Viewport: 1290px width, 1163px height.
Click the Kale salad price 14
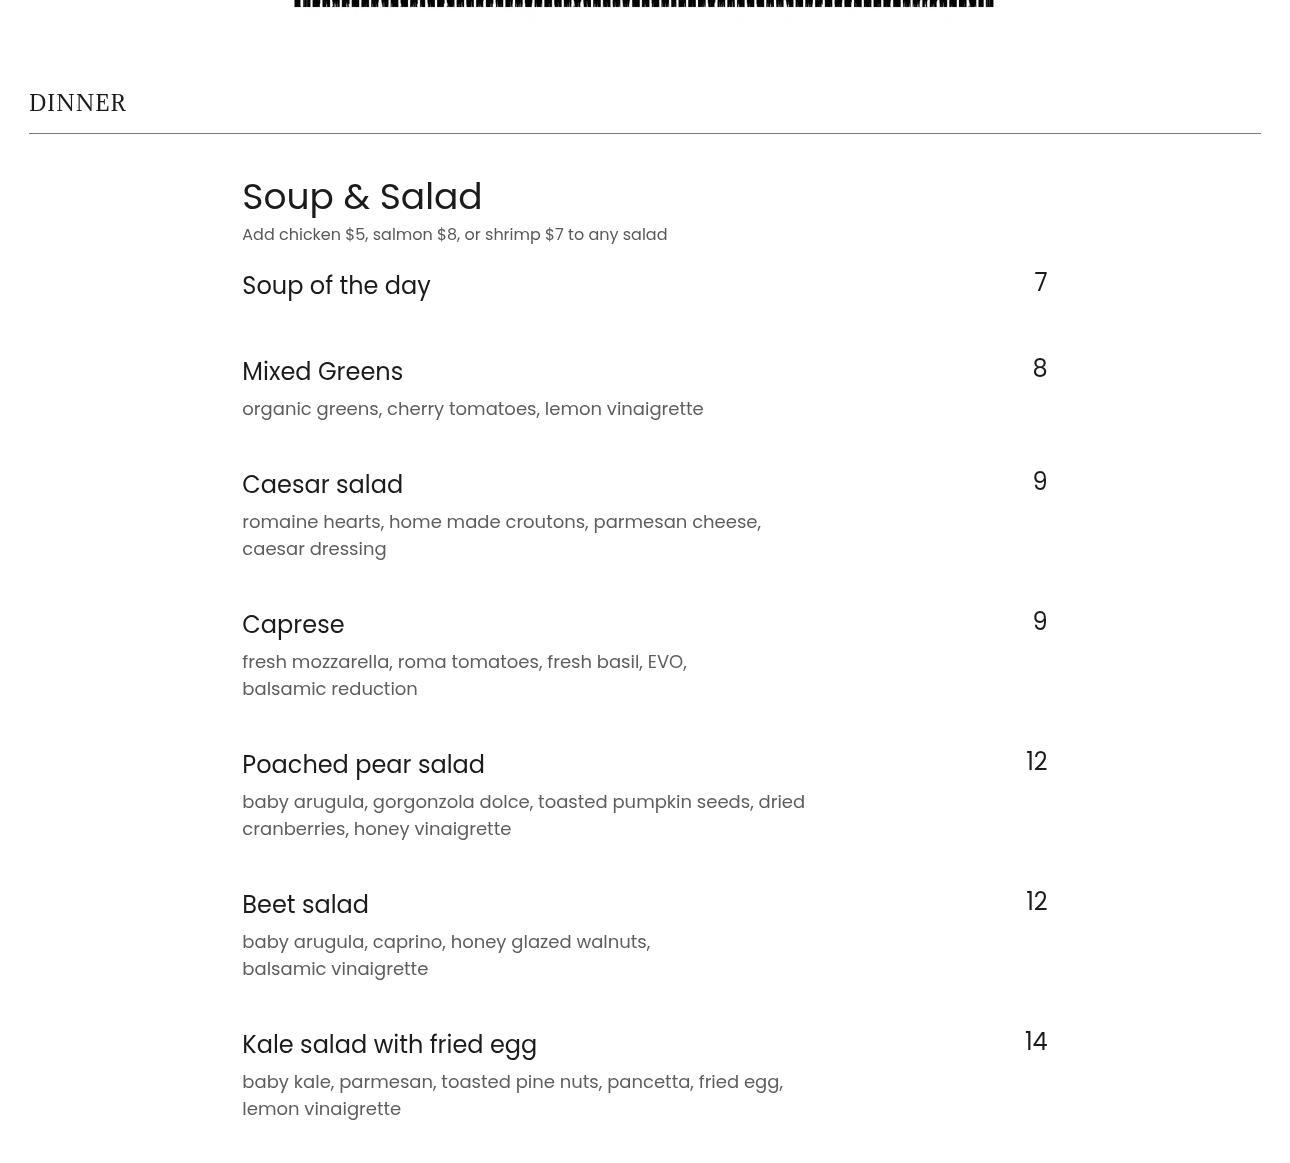tap(1035, 1042)
